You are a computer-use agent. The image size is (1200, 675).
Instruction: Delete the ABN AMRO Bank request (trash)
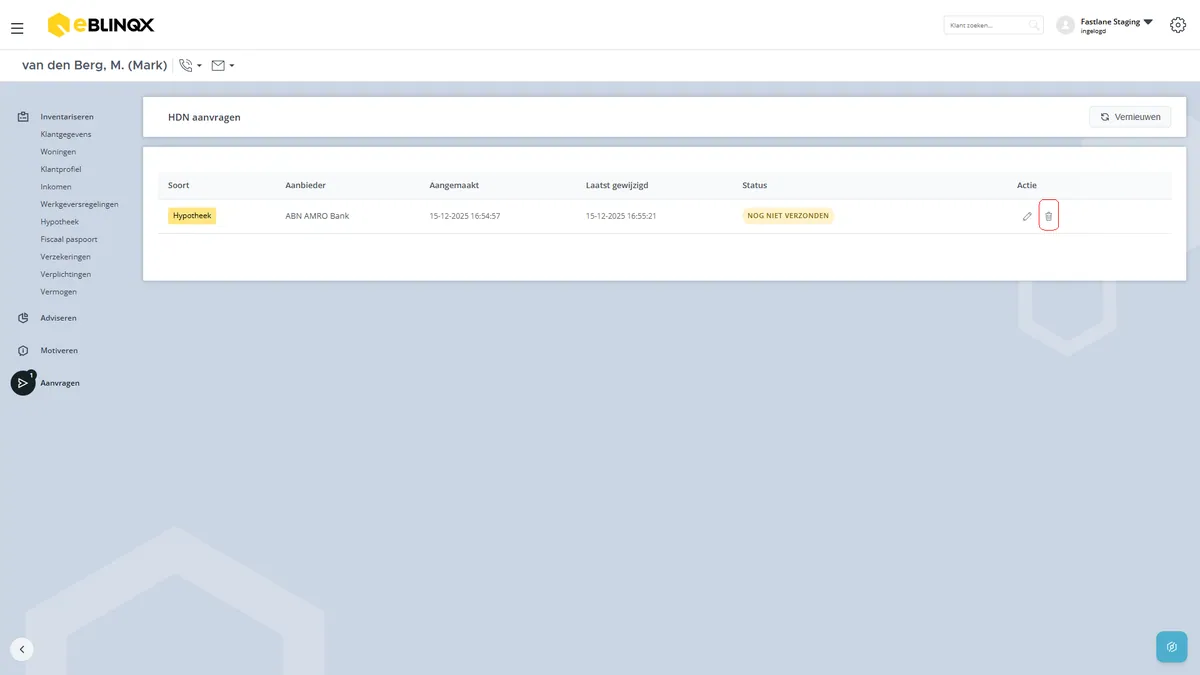(1049, 216)
